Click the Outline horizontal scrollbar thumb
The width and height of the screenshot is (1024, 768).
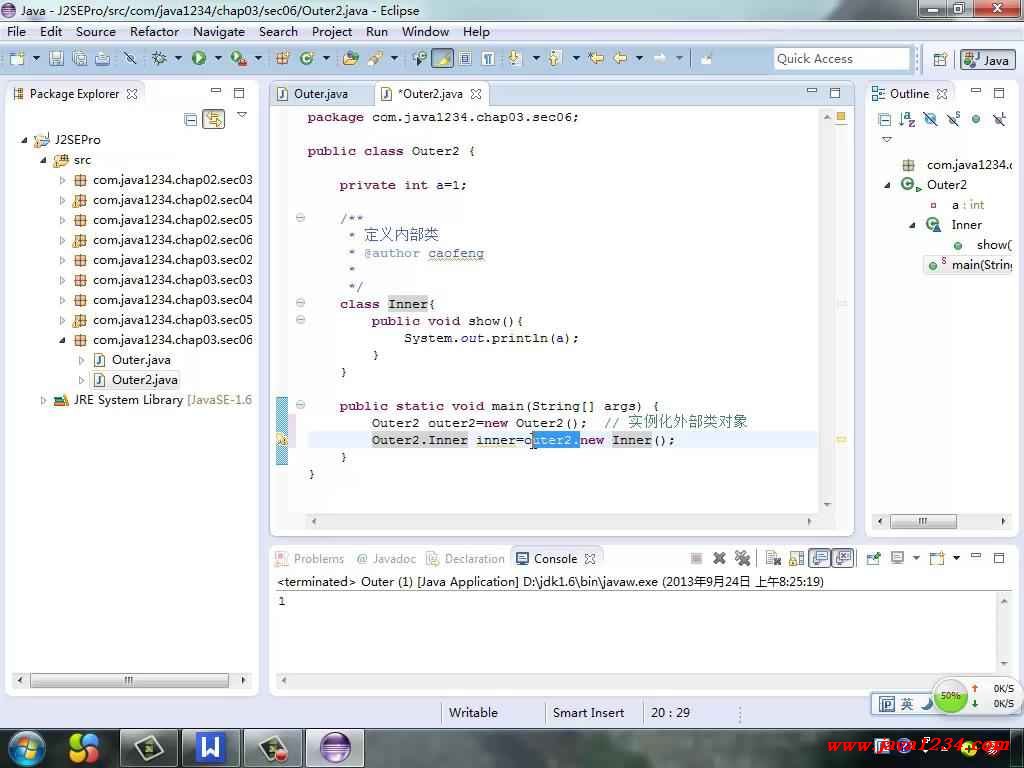[x=923, y=521]
